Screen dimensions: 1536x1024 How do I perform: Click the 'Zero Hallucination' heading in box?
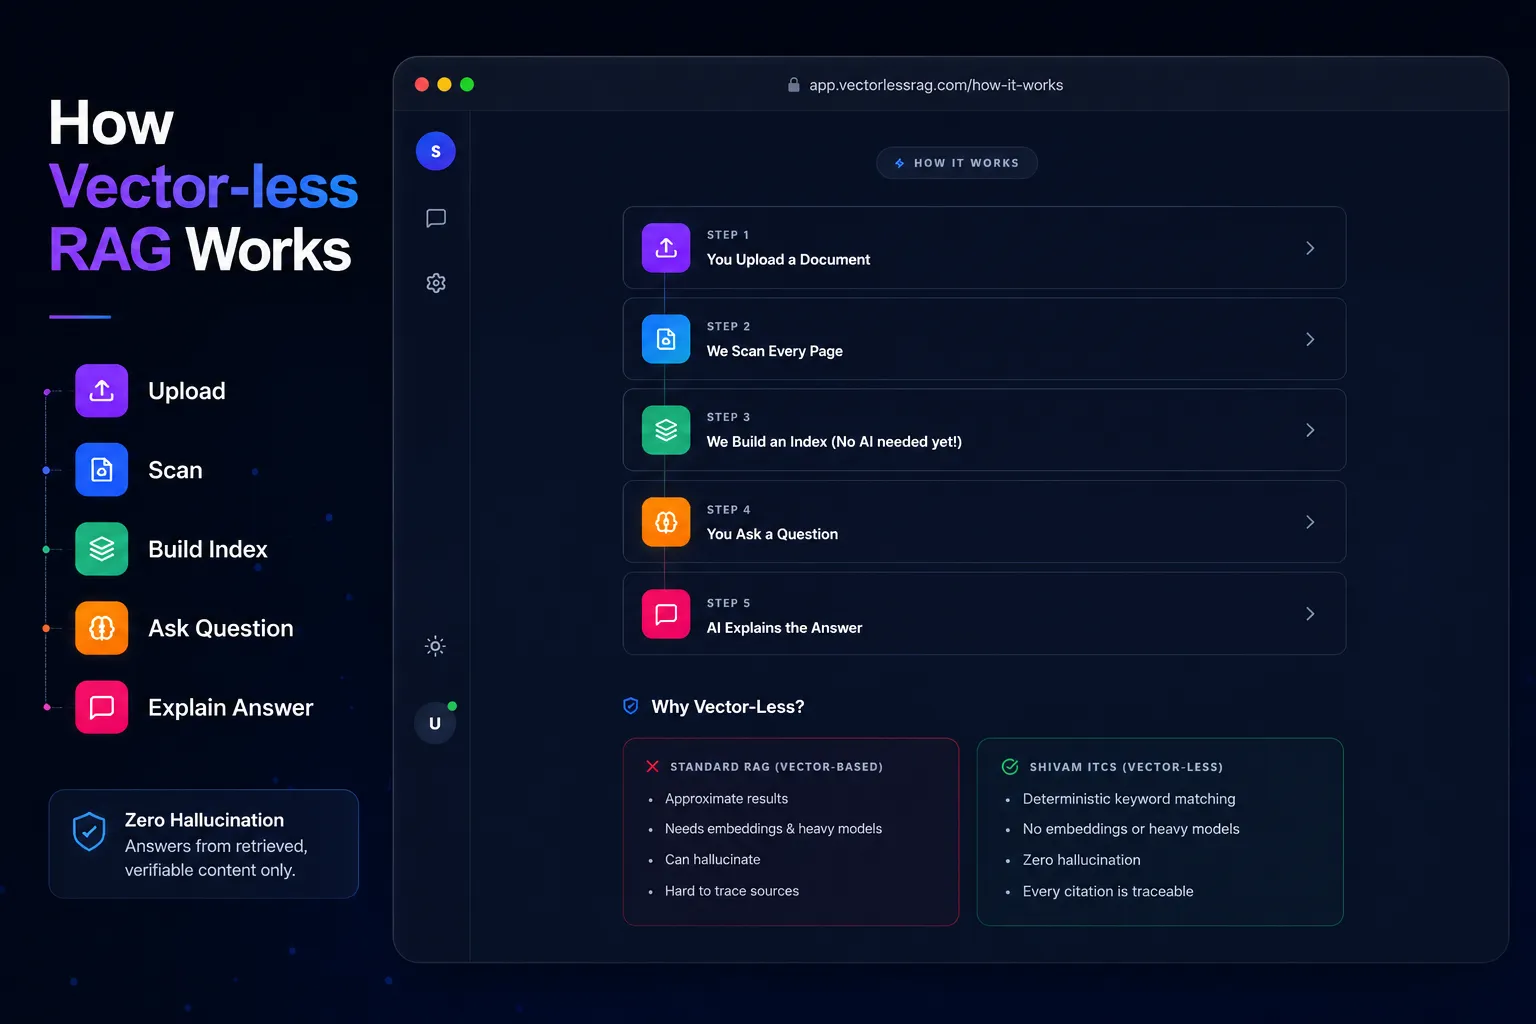click(204, 820)
